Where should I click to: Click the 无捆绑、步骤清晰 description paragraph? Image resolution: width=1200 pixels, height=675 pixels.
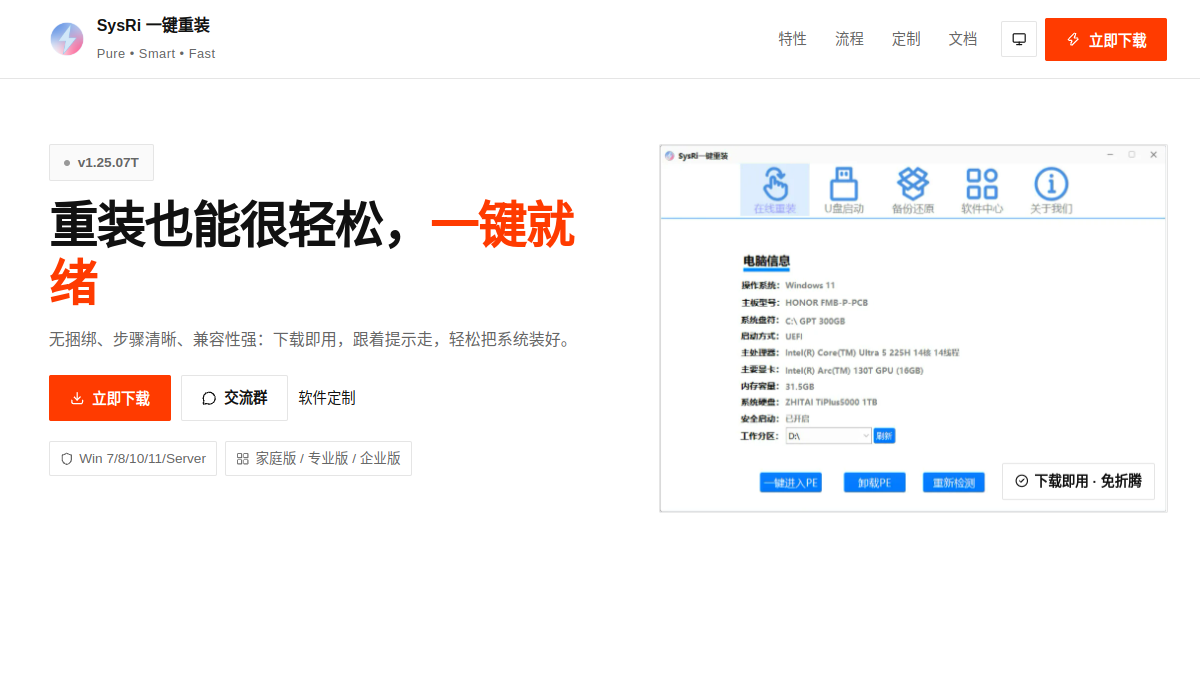(x=313, y=340)
